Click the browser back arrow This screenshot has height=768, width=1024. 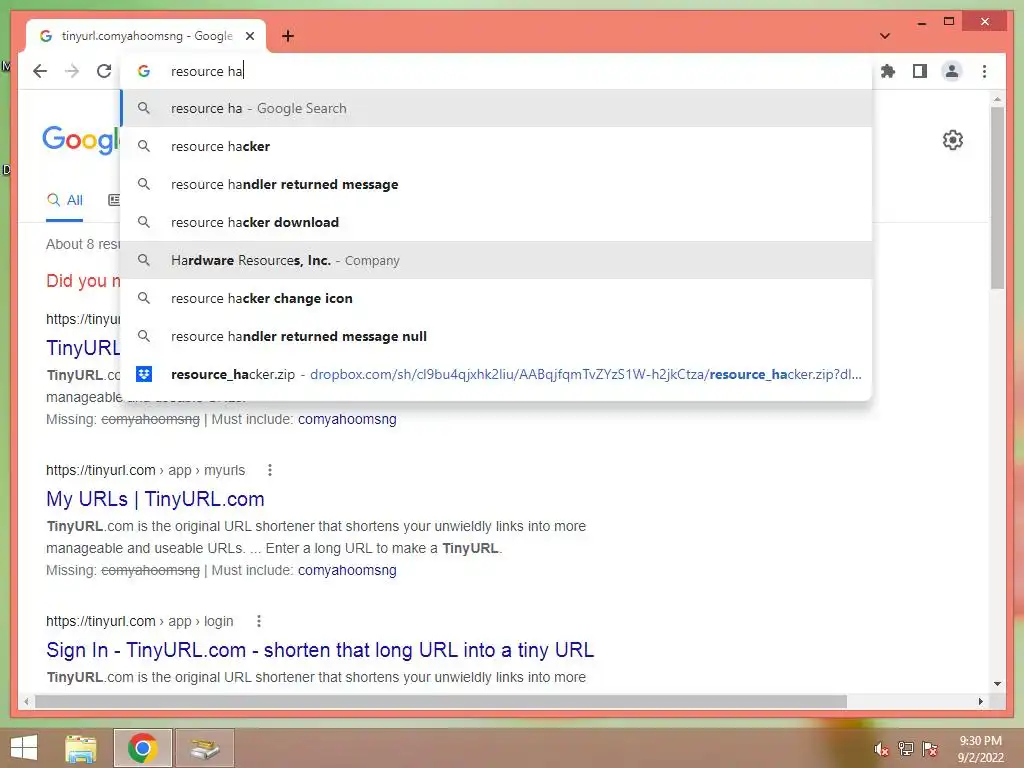pos(40,71)
